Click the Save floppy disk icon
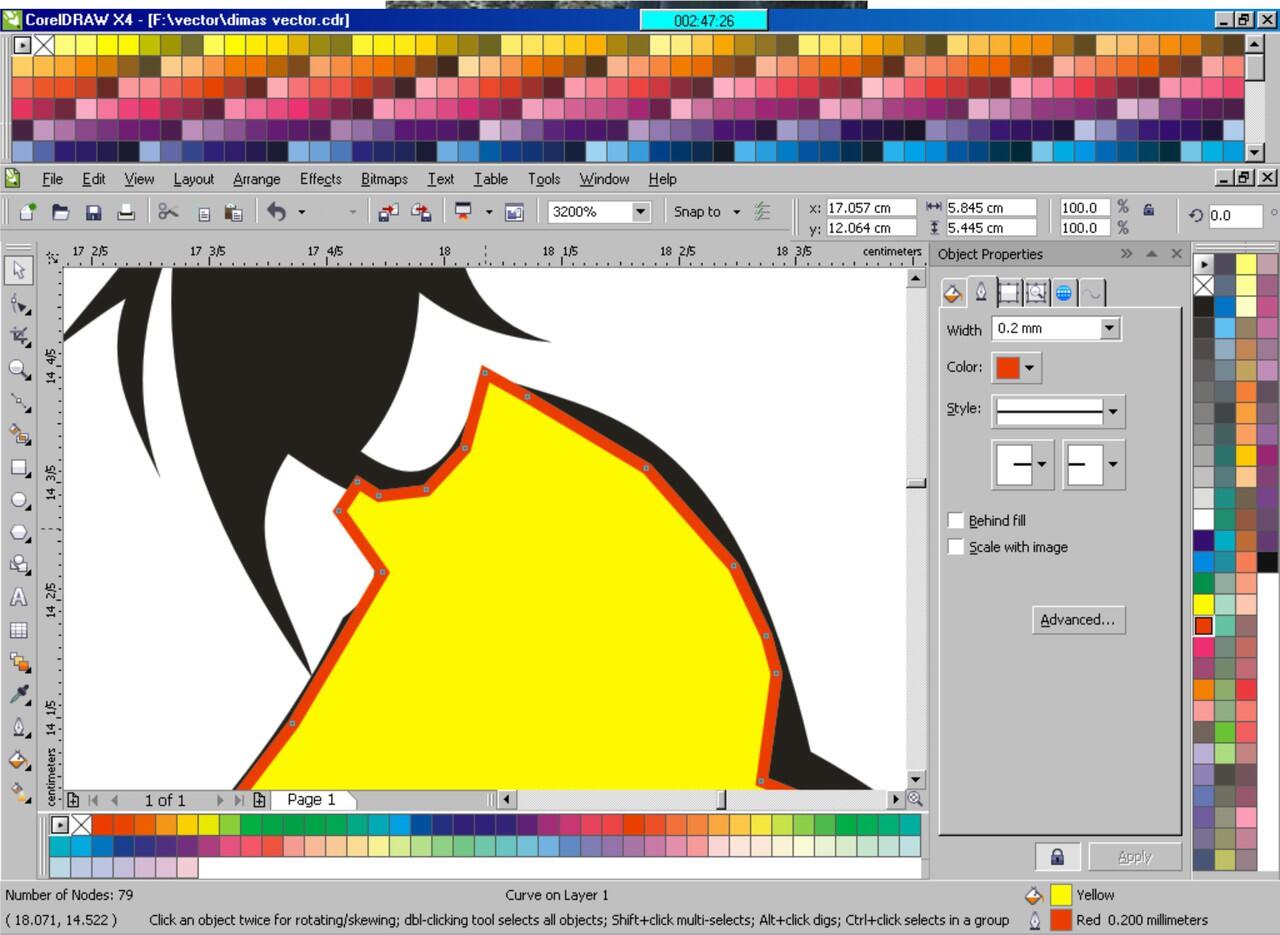The height and width of the screenshot is (935, 1280). point(93,212)
